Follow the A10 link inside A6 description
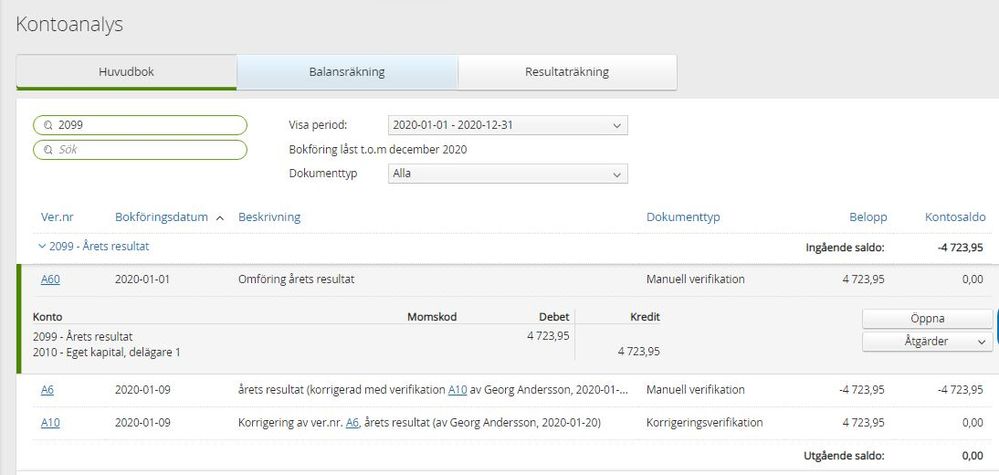This screenshot has width=999, height=475. click(x=457, y=390)
